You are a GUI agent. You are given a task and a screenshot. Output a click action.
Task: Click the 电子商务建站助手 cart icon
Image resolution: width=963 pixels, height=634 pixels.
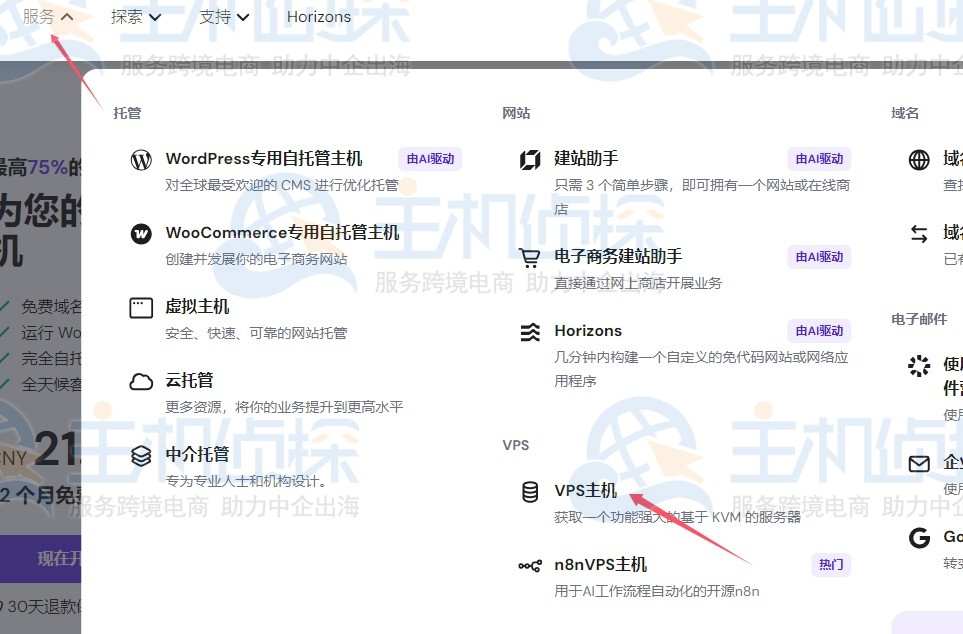pos(530,258)
